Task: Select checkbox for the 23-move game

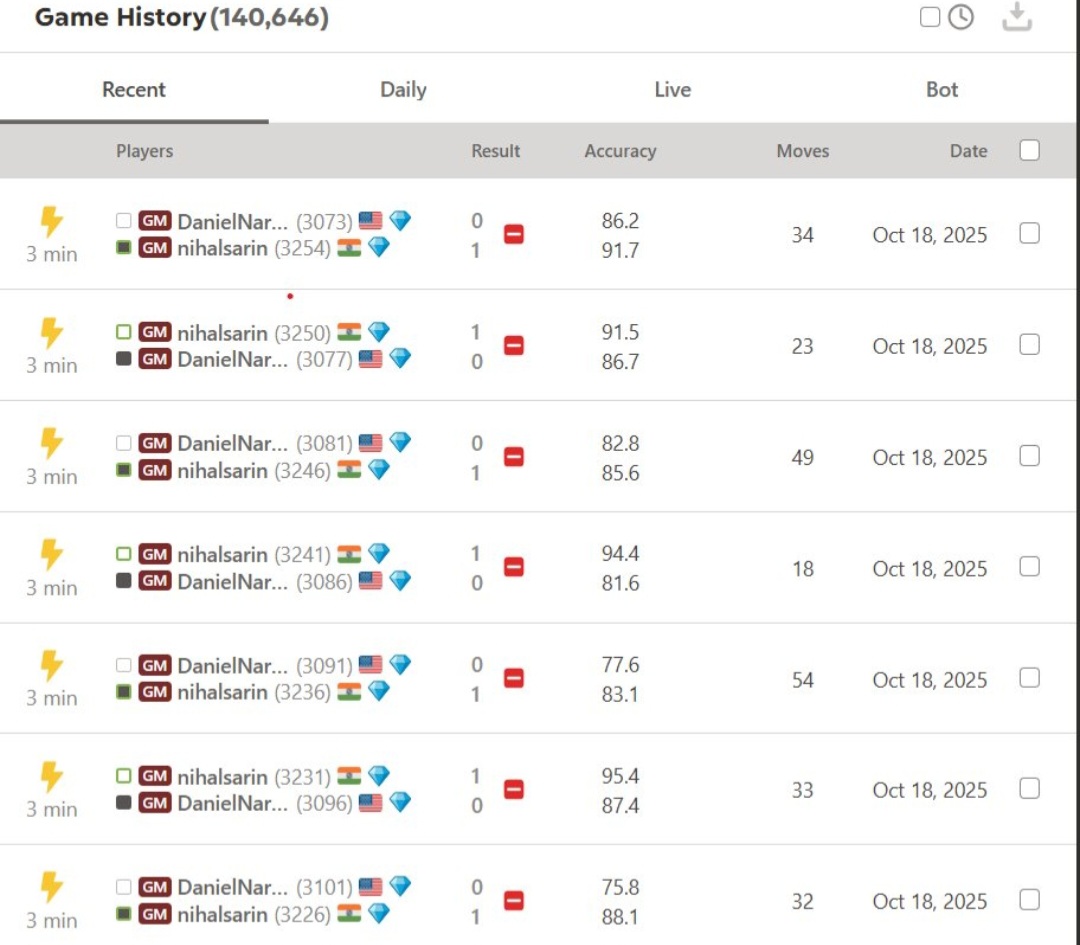Action: point(1029,344)
